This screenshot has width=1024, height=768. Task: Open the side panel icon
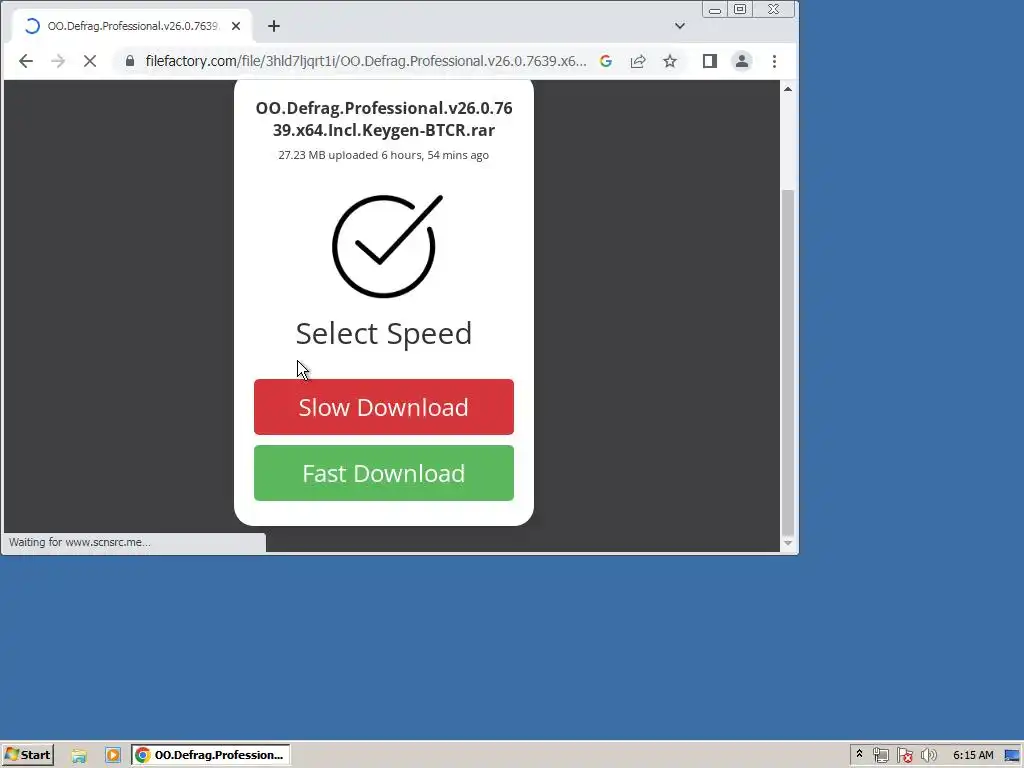[710, 61]
